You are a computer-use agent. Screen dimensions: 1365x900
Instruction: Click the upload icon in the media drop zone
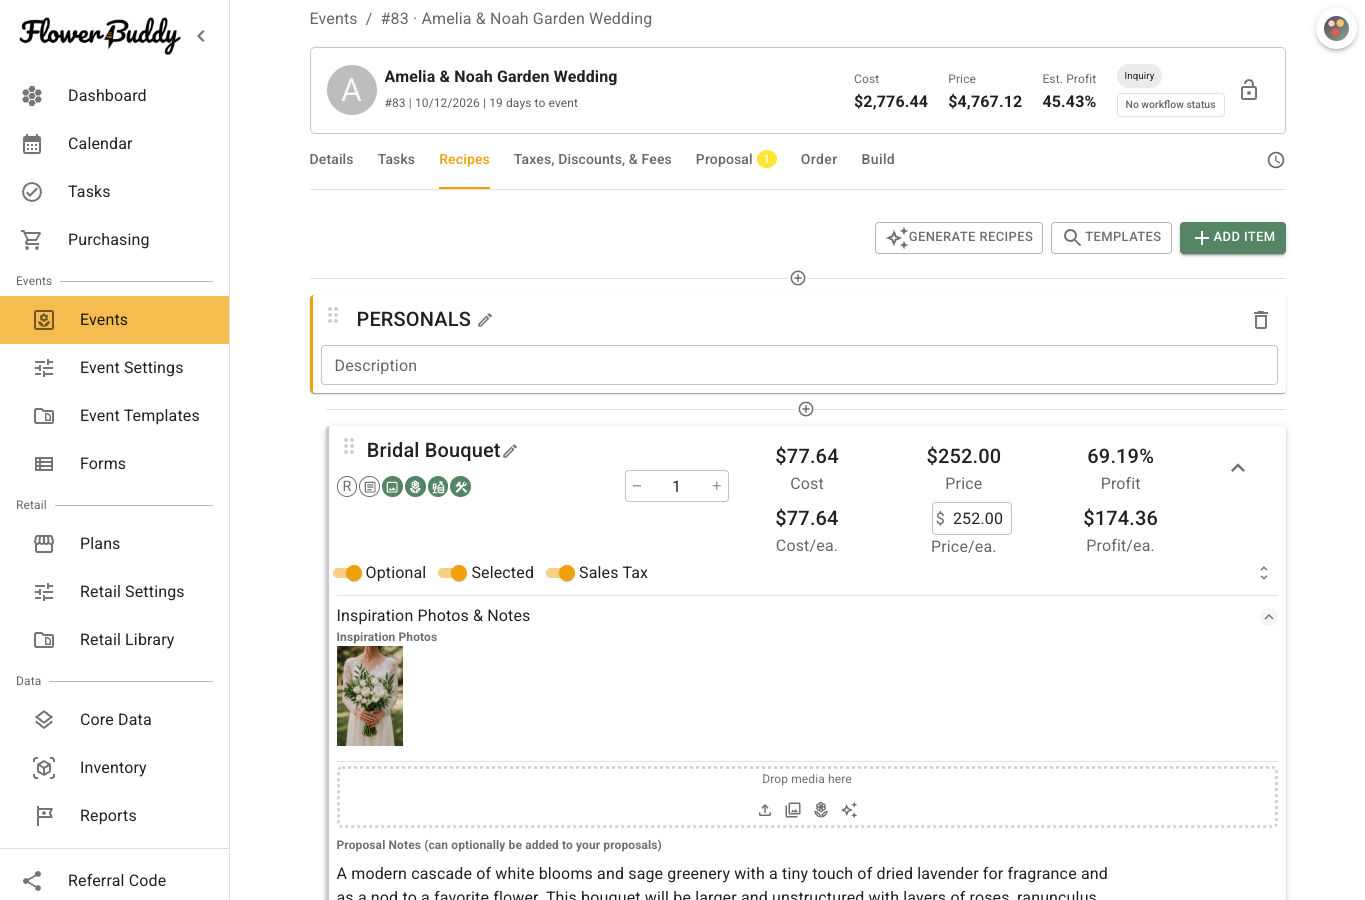(x=765, y=810)
